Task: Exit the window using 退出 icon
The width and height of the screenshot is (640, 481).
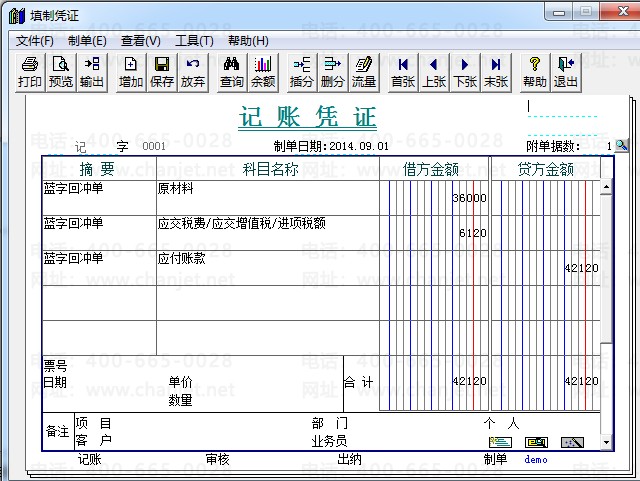Action: point(566,72)
